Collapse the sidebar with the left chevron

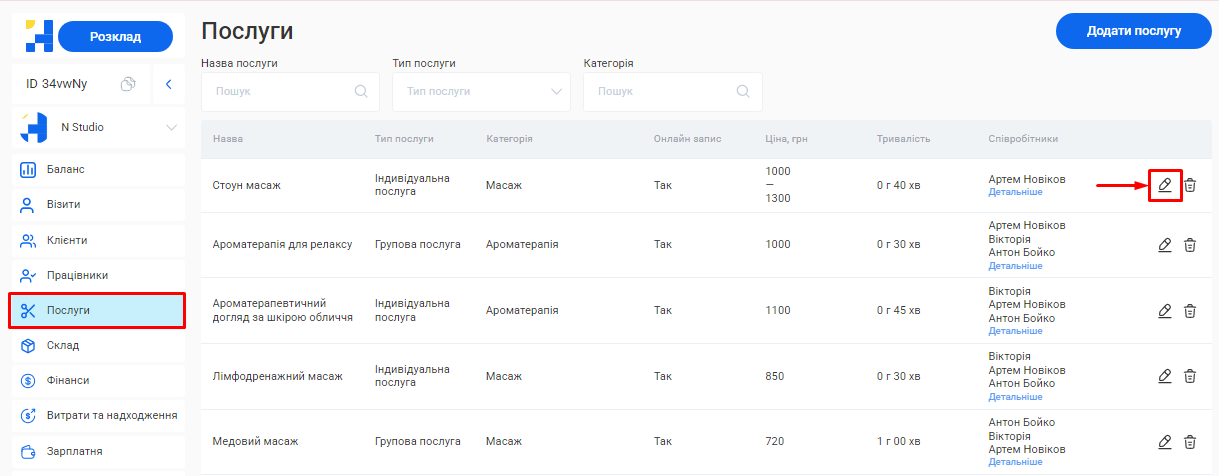coord(169,84)
